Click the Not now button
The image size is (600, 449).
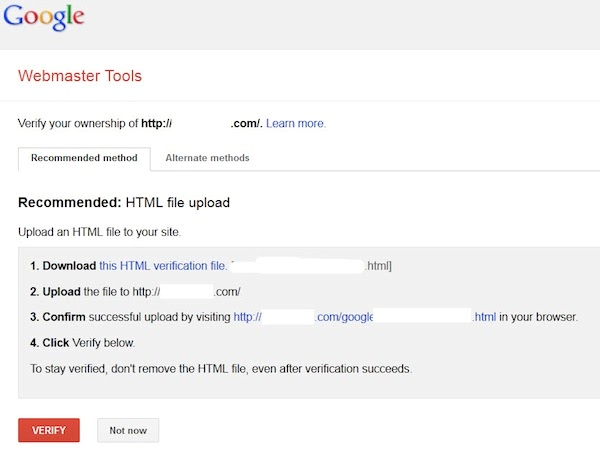(128, 430)
